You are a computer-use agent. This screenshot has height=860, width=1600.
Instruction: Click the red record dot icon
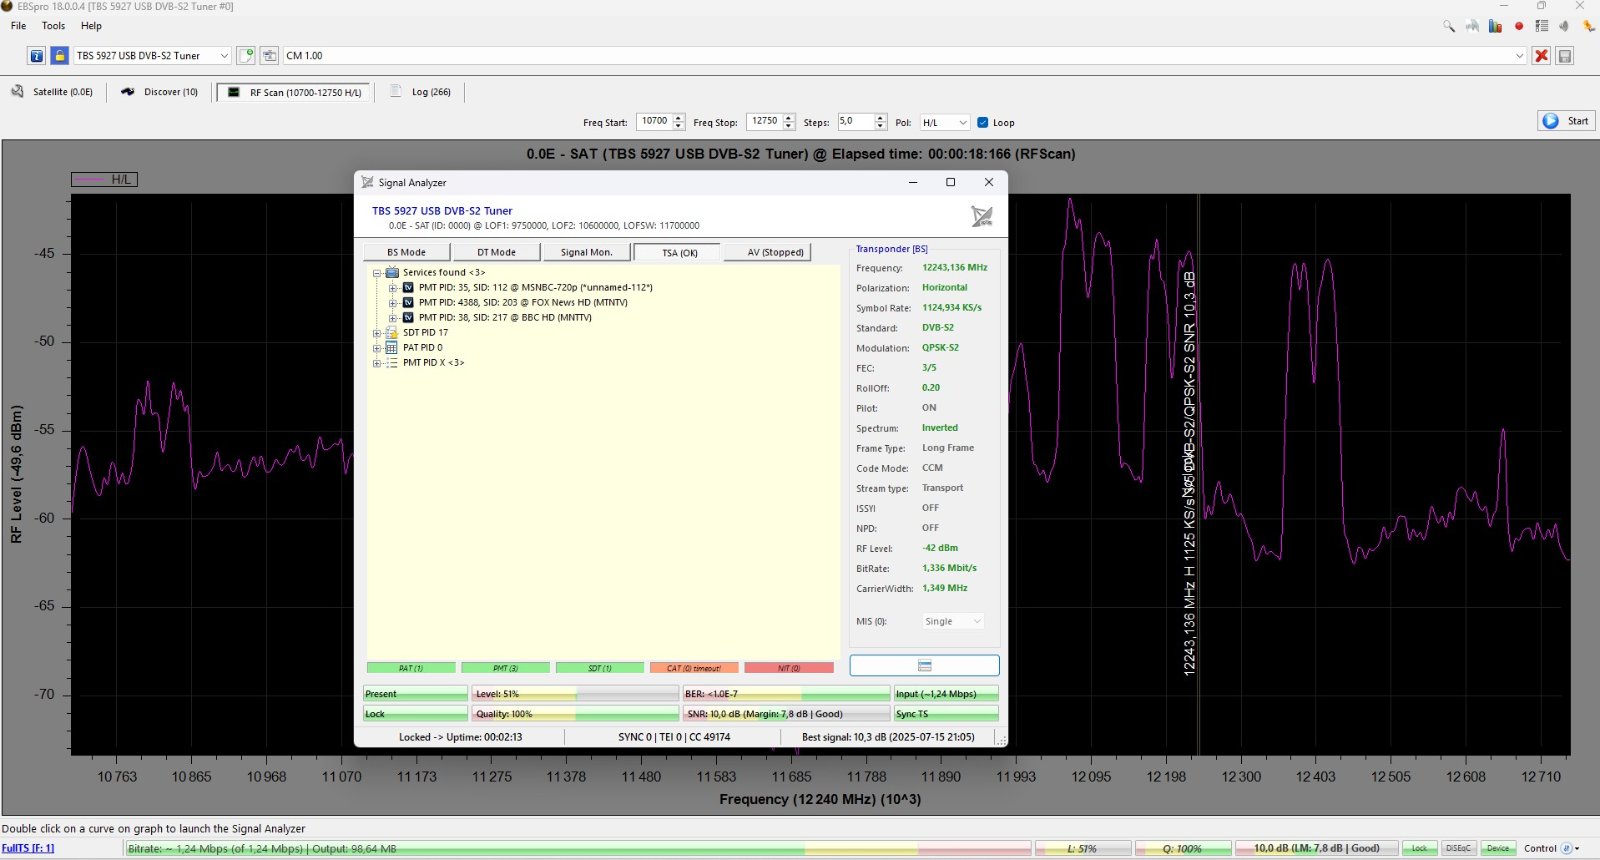pos(1519,26)
